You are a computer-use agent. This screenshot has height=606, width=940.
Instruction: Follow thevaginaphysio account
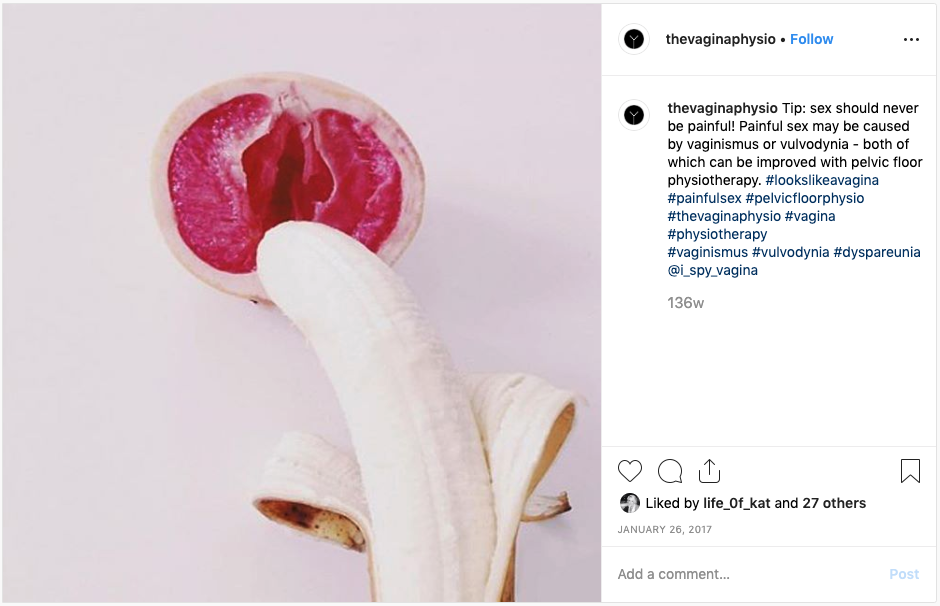pyautogui.click(x=811, y=39)
